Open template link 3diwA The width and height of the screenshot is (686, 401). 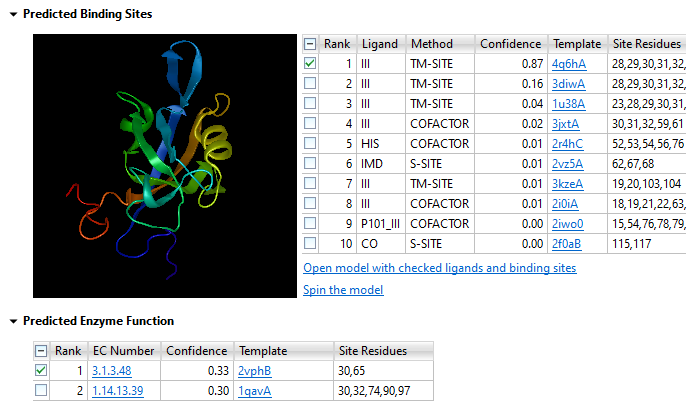(568, 84)
